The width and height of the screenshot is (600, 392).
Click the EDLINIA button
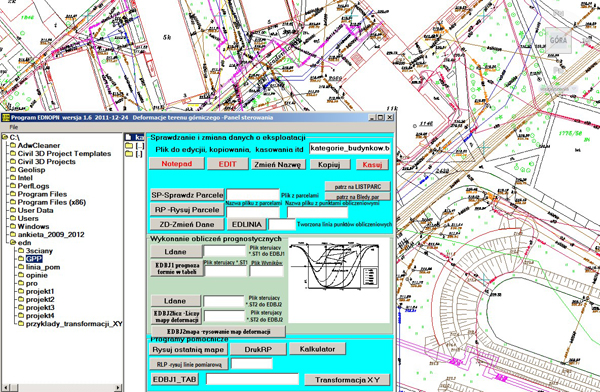(x=247, y=224)
